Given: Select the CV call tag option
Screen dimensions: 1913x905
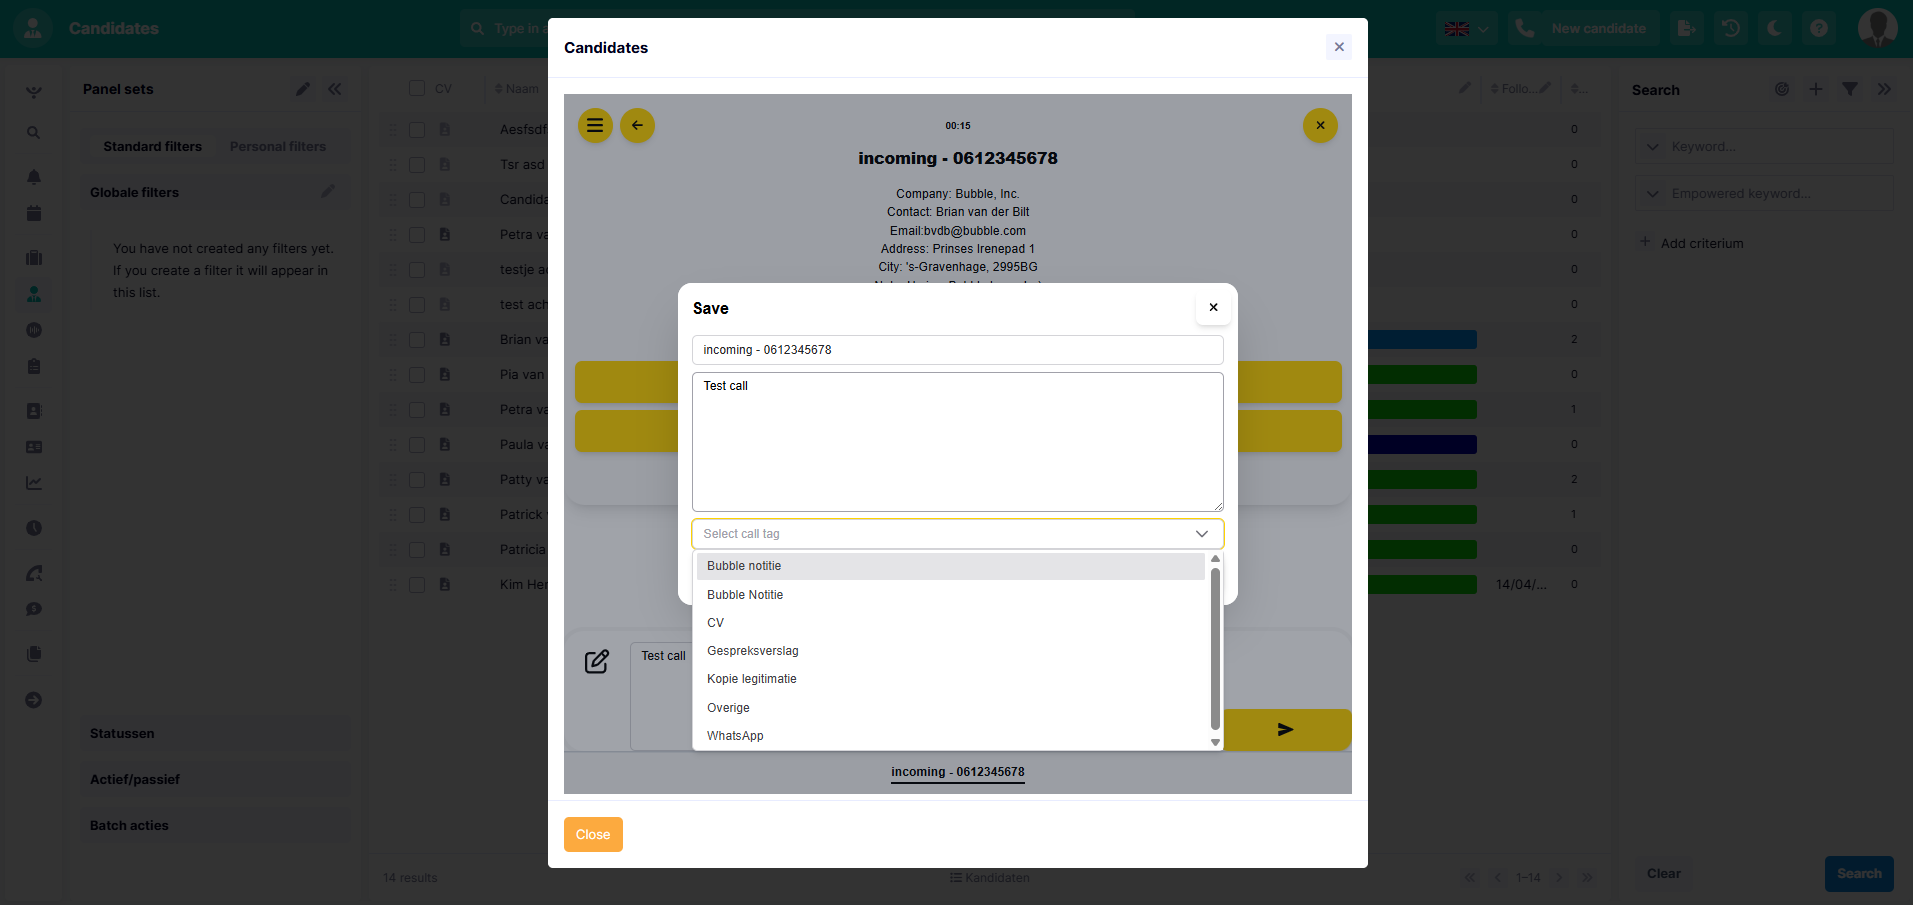Looking at the screenshot, I should (x=715, y=623).
